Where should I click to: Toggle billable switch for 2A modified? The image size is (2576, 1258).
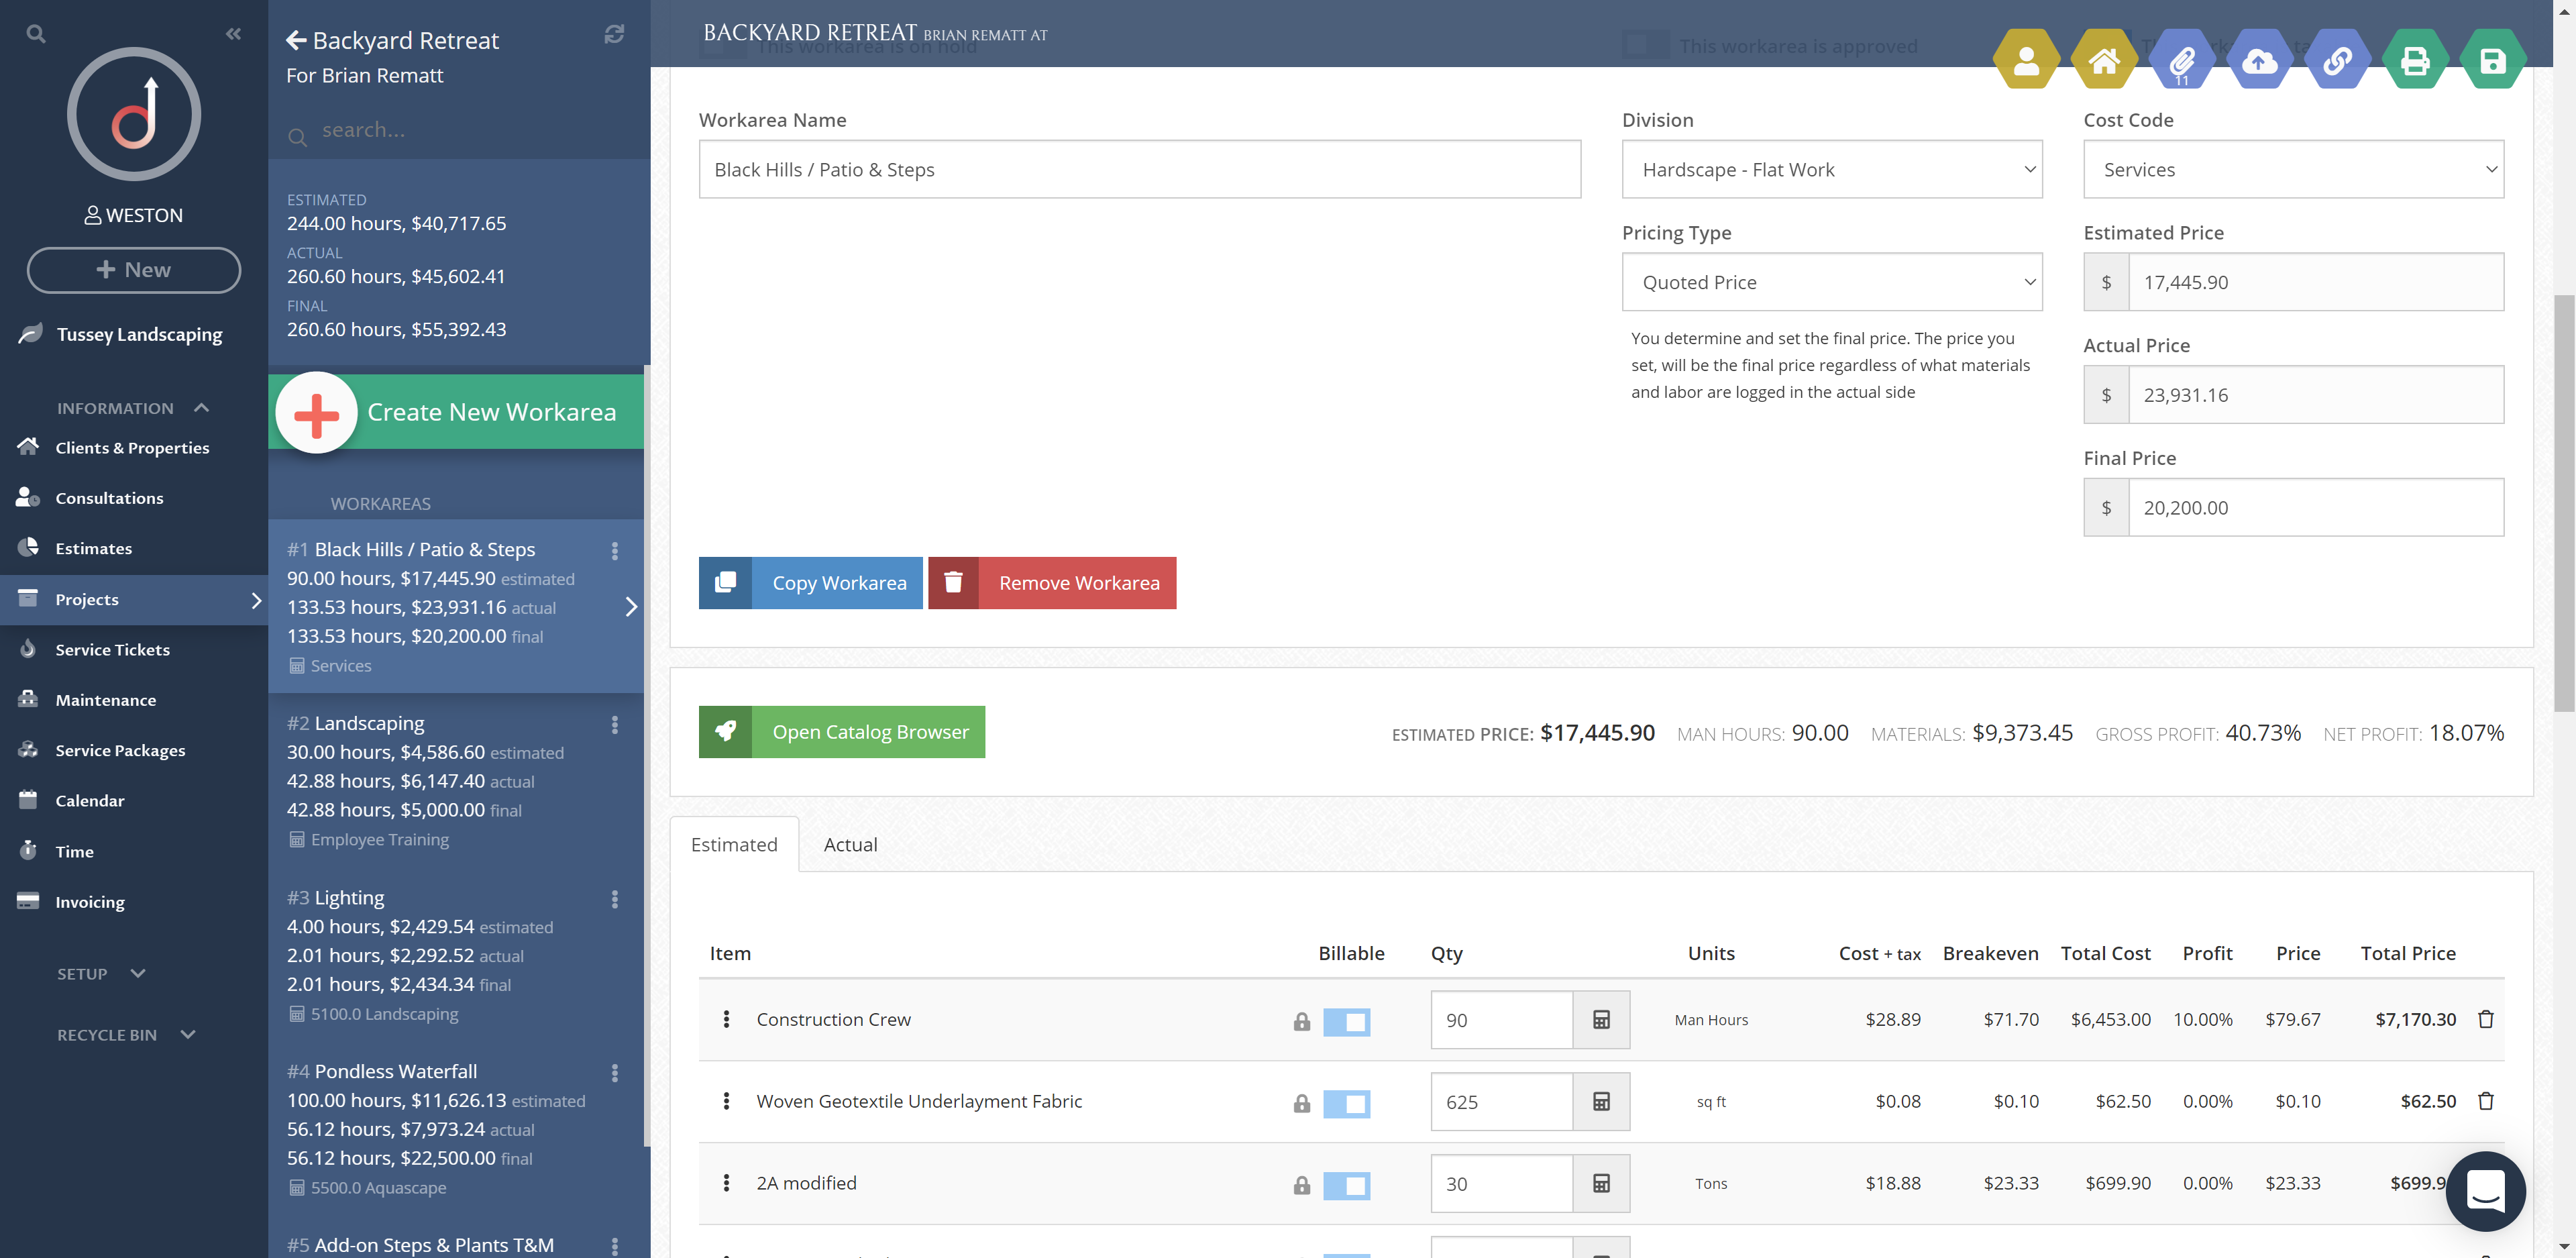(x=1346, y=1185)
